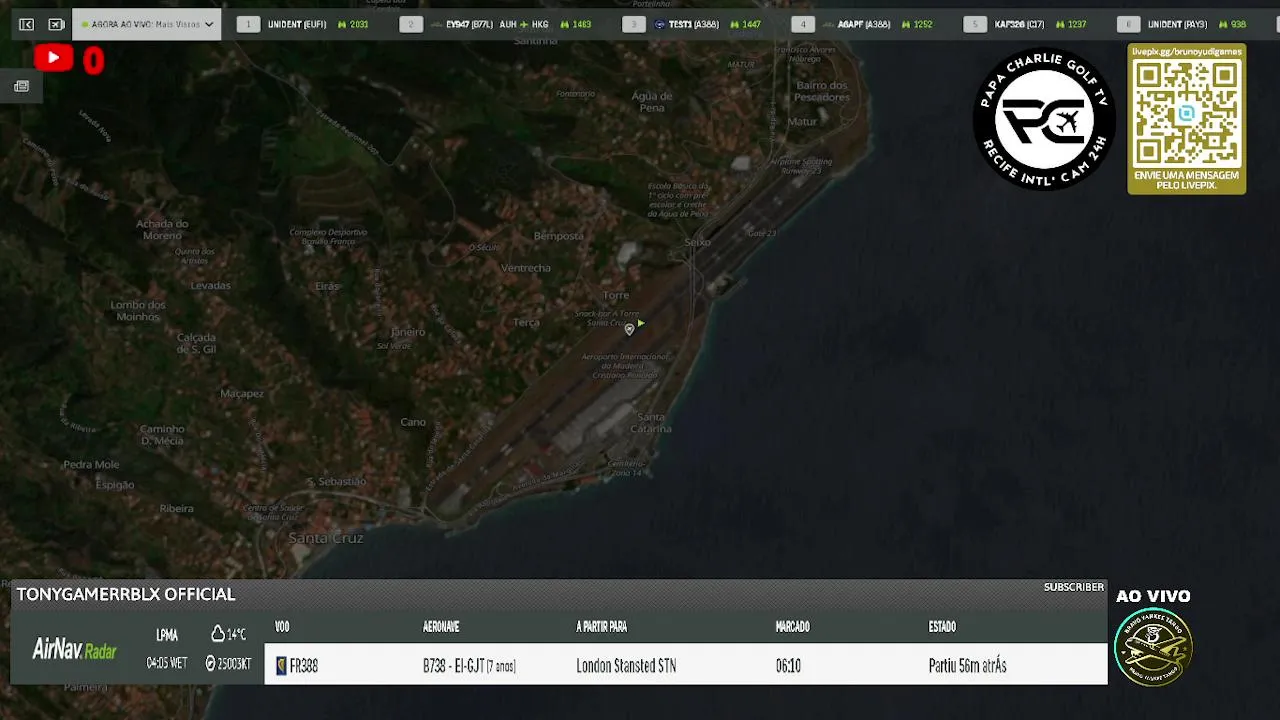Click the TONYGAMERRBLX OFFICIAL name banner
1280x720 pixels.
(126, 594)
